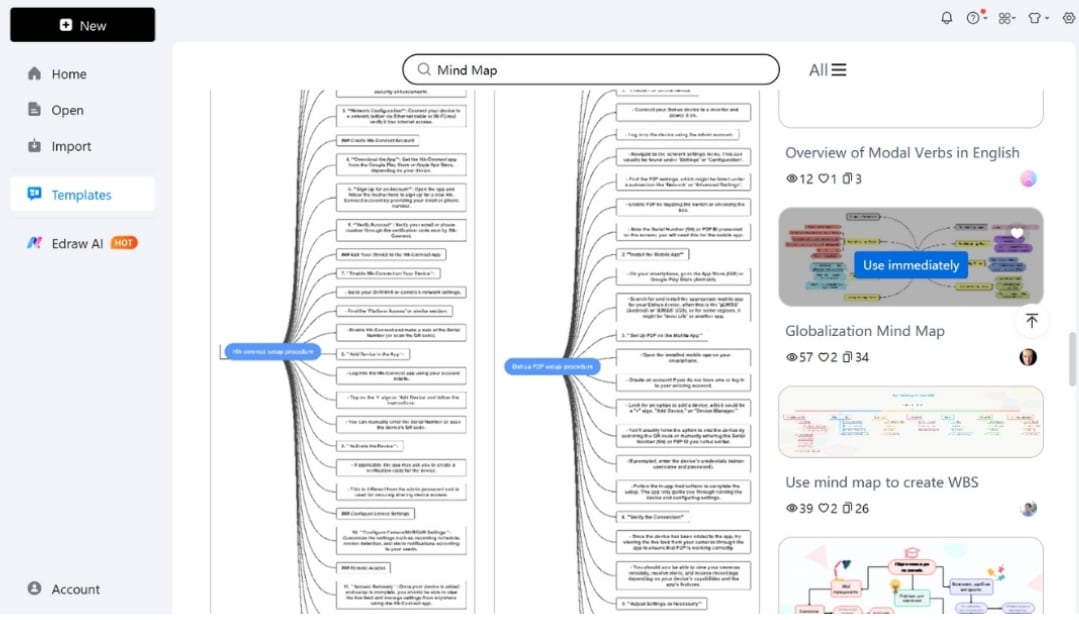Click the views eye icon under Globalization
This screenshot has width=1079, height=620.
pyautogui.click(x=791, y=357)
